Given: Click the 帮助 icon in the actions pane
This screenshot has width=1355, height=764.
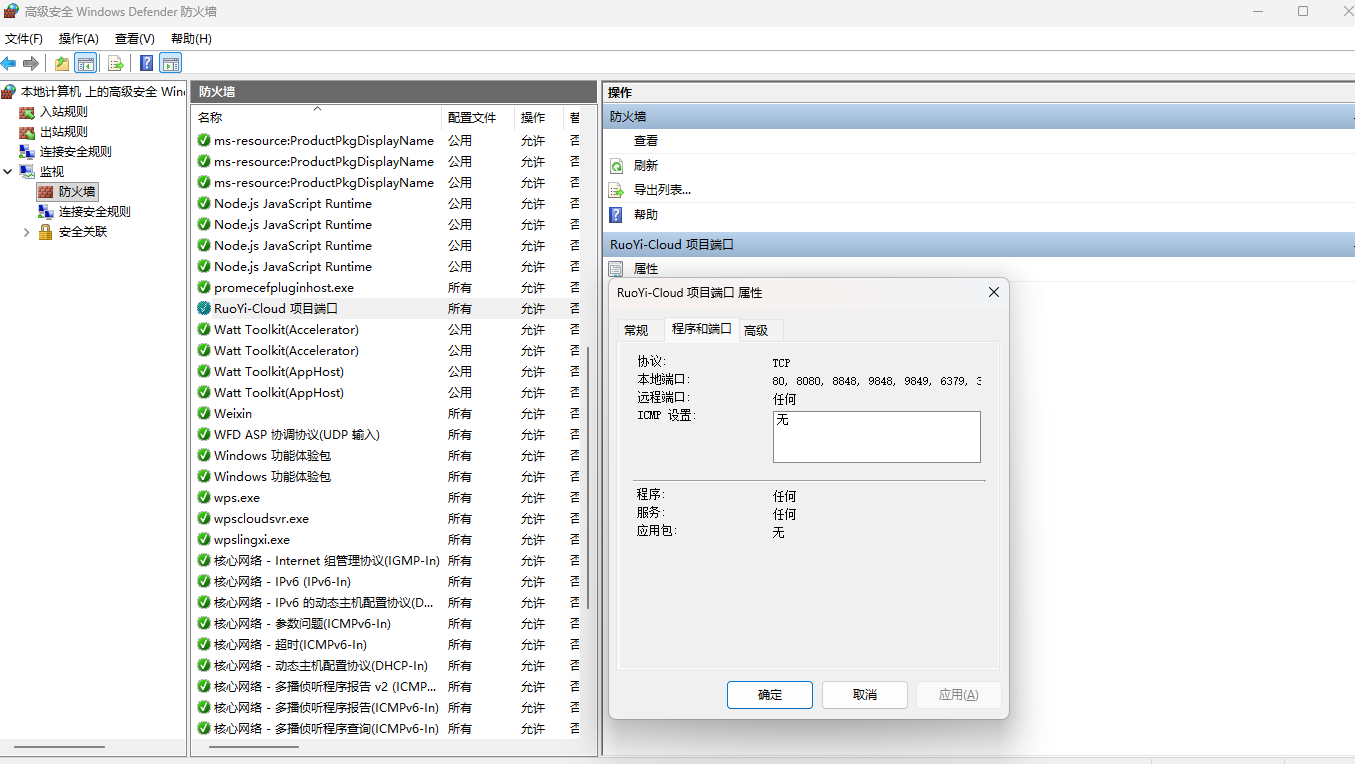Looking at the screenshot, I should [617, 215].
